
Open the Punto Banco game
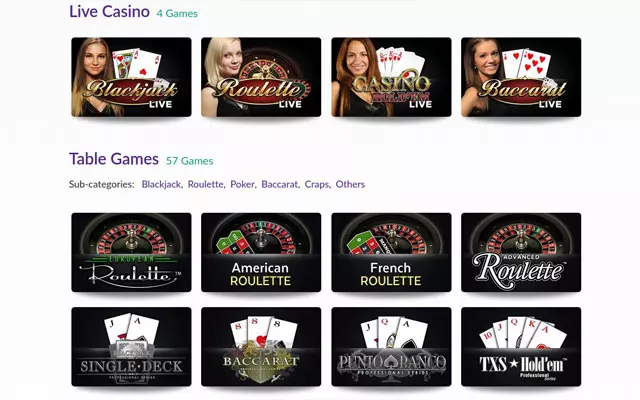(x=391, y=347)
